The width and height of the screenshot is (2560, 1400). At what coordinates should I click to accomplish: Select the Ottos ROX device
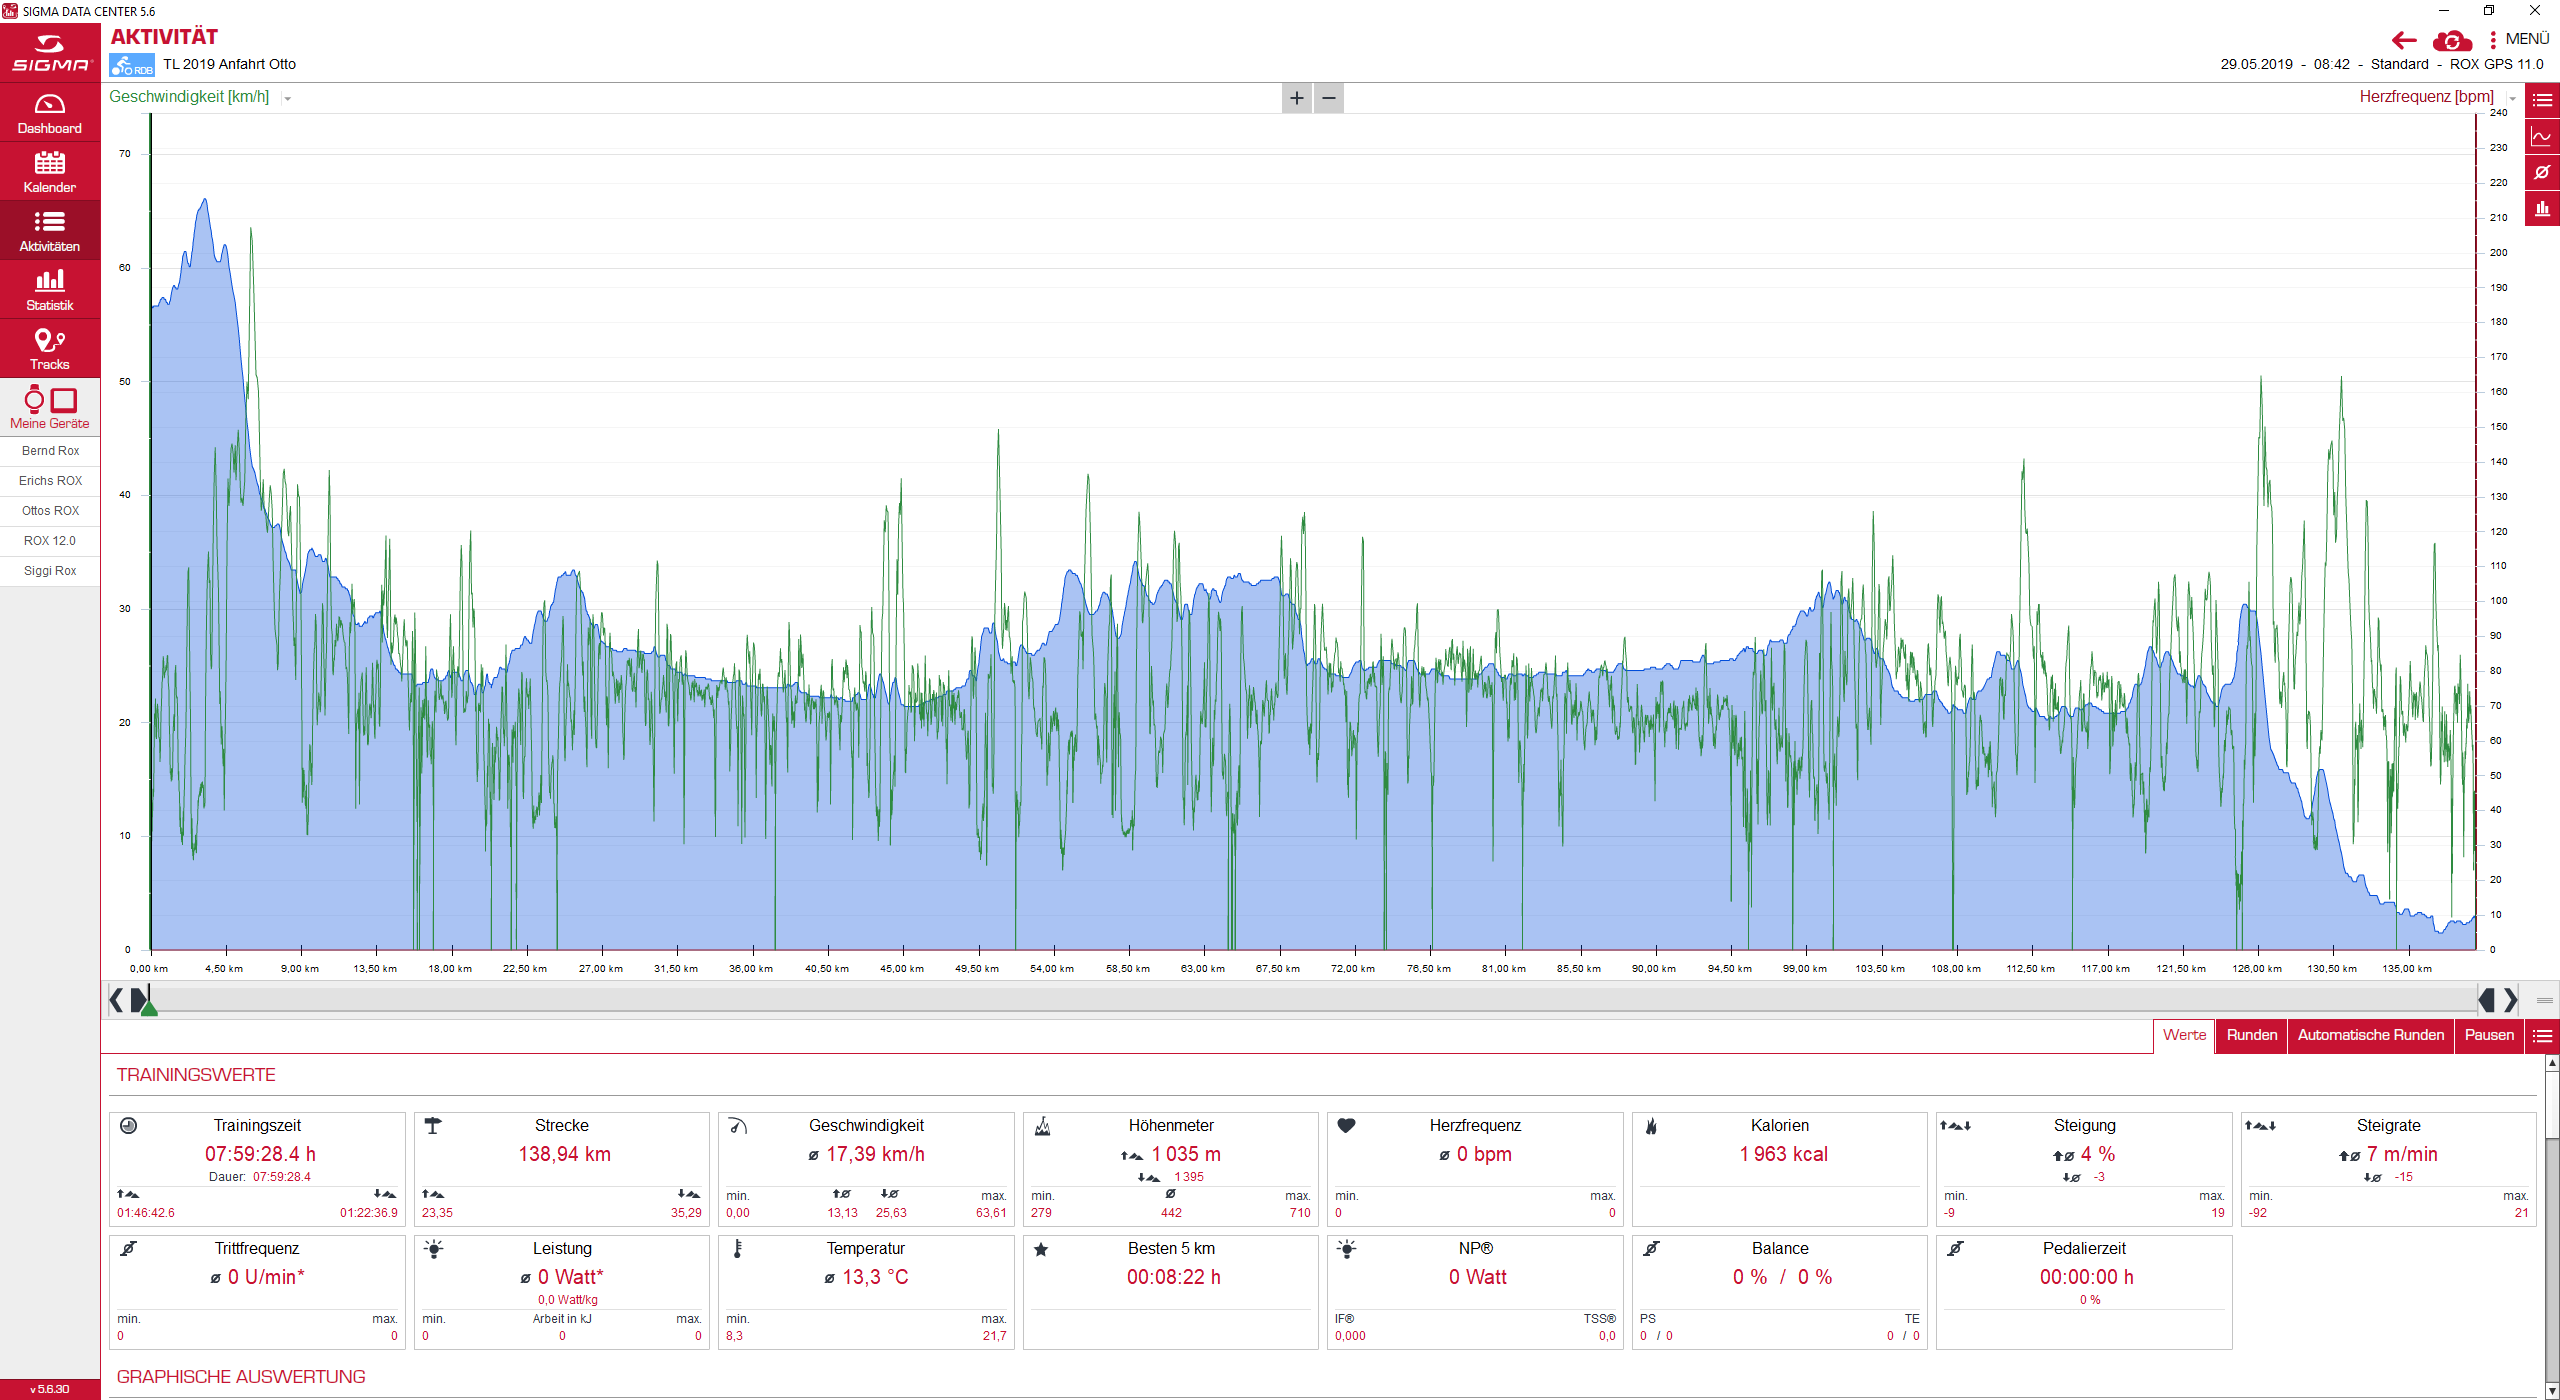(x=50, y=511)
